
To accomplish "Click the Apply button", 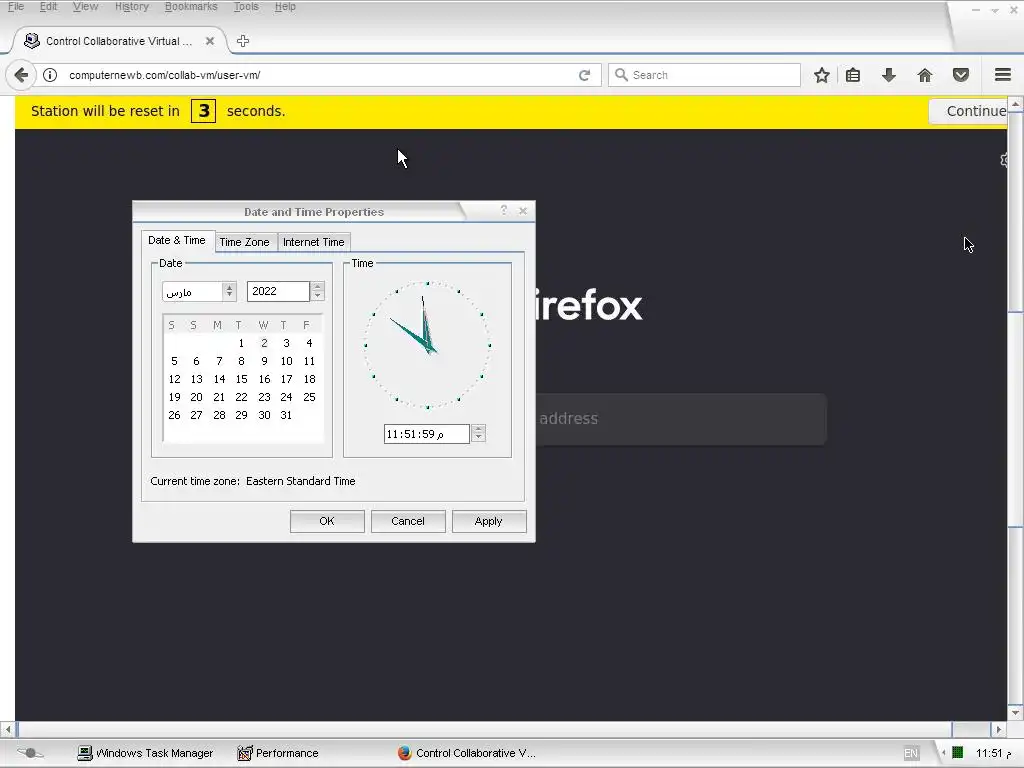I will 489,521.
